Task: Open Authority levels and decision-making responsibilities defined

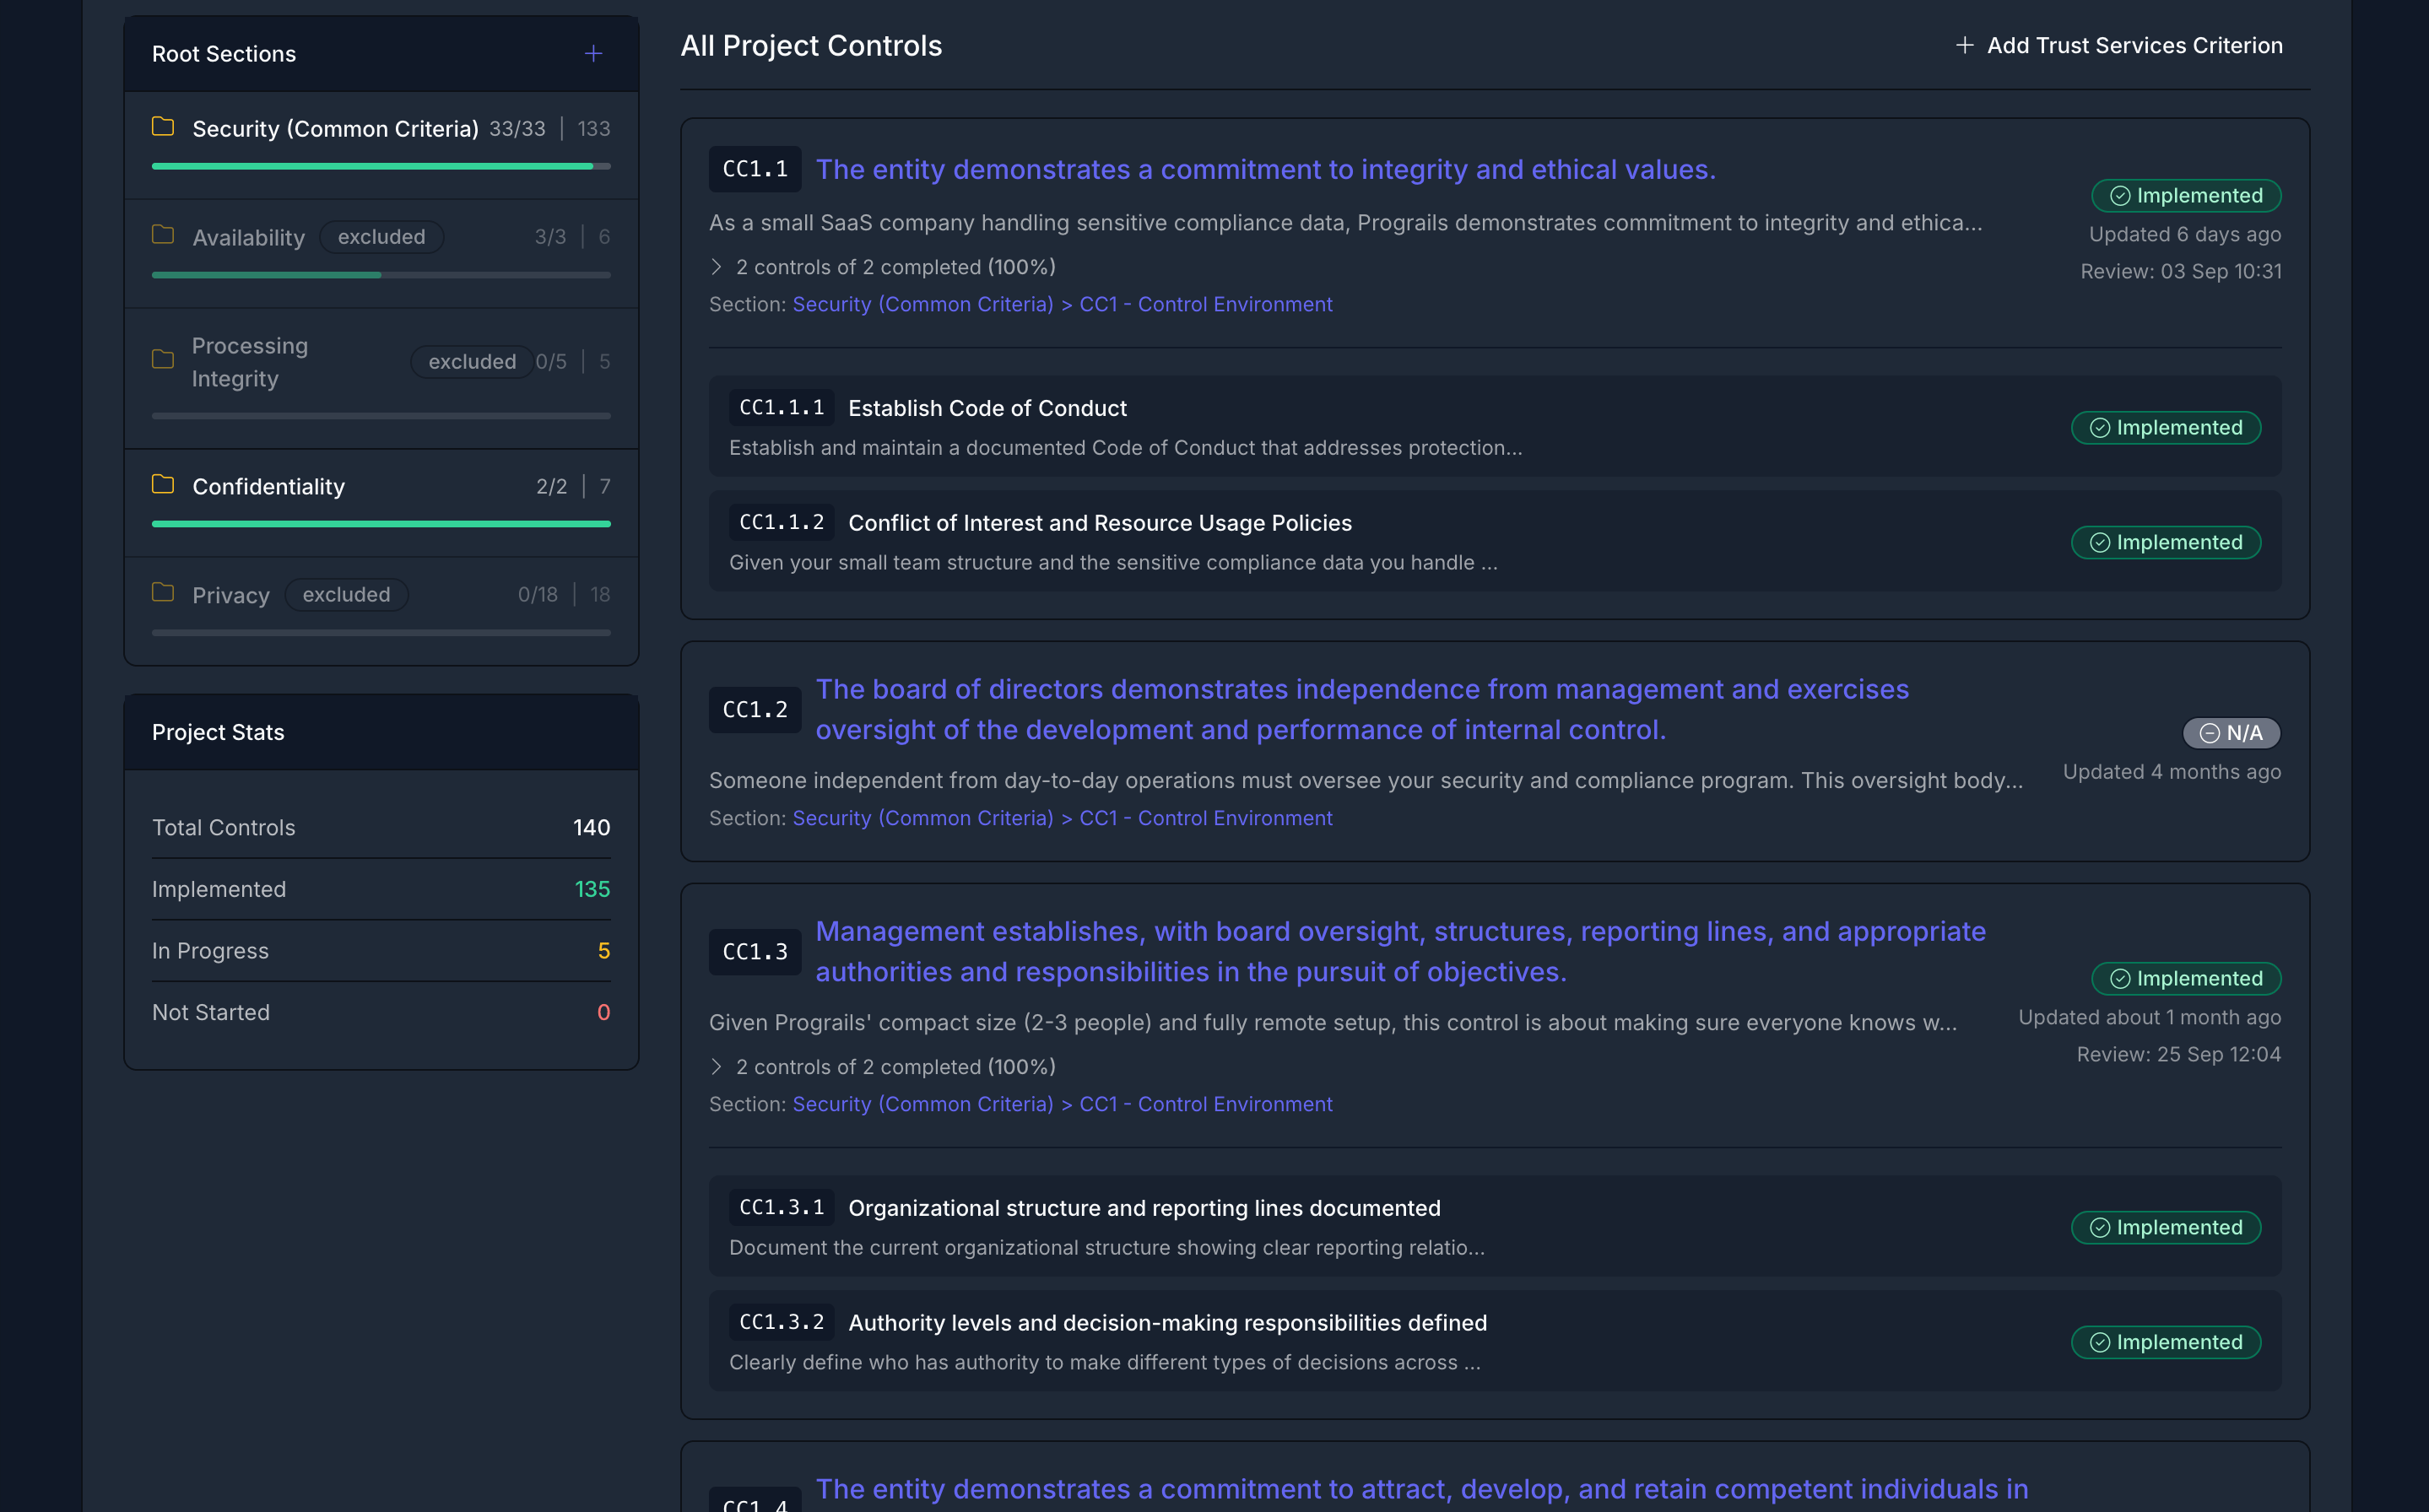Action: pyautogui.click(x=1167, y=1323)
